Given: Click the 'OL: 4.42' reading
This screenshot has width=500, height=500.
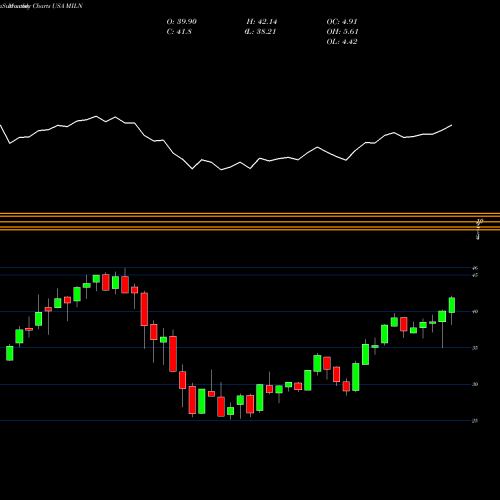Looking at the screenshot, I should coord(342,42).
